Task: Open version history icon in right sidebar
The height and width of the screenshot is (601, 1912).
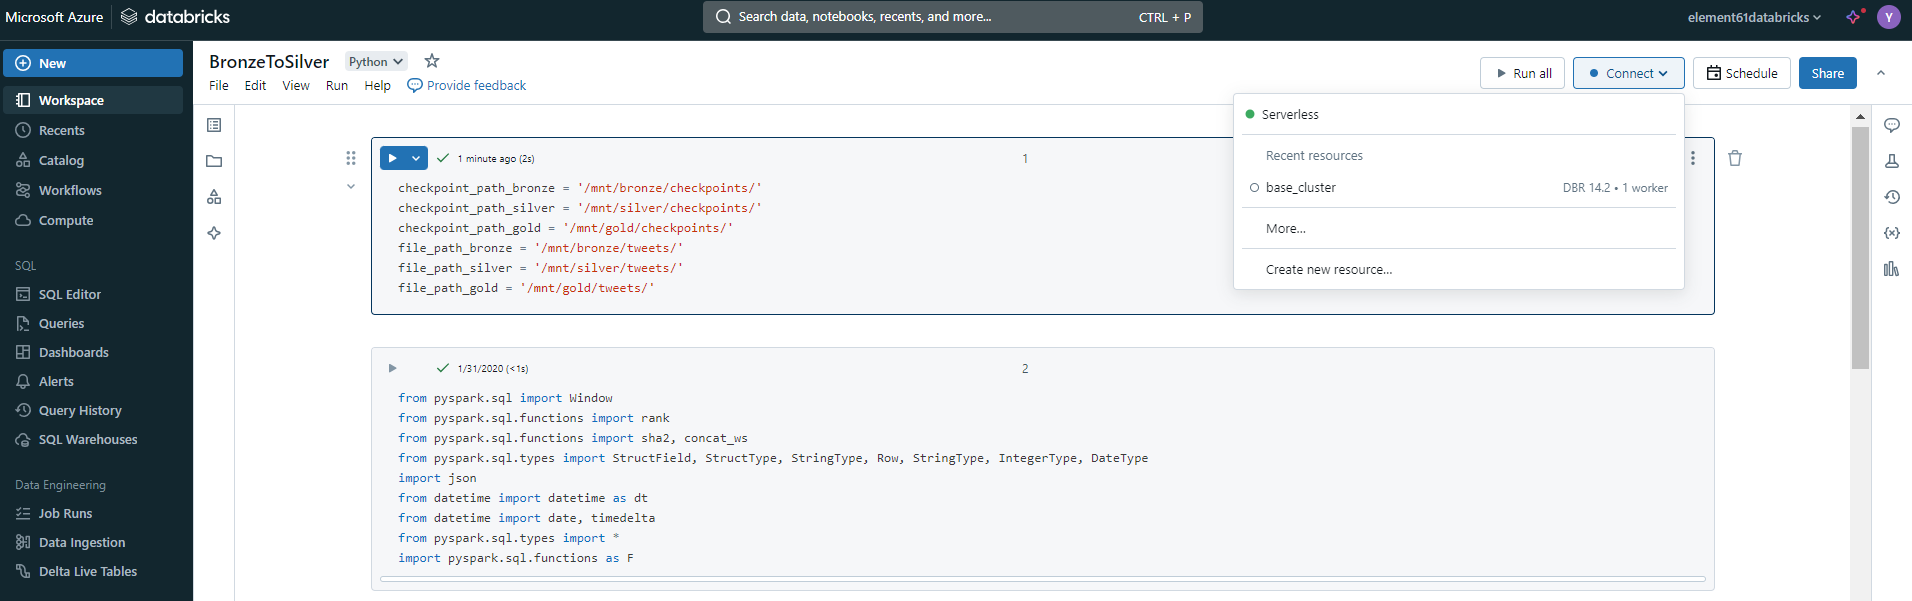Action: pyautogui.click(x=1891, y=197)
